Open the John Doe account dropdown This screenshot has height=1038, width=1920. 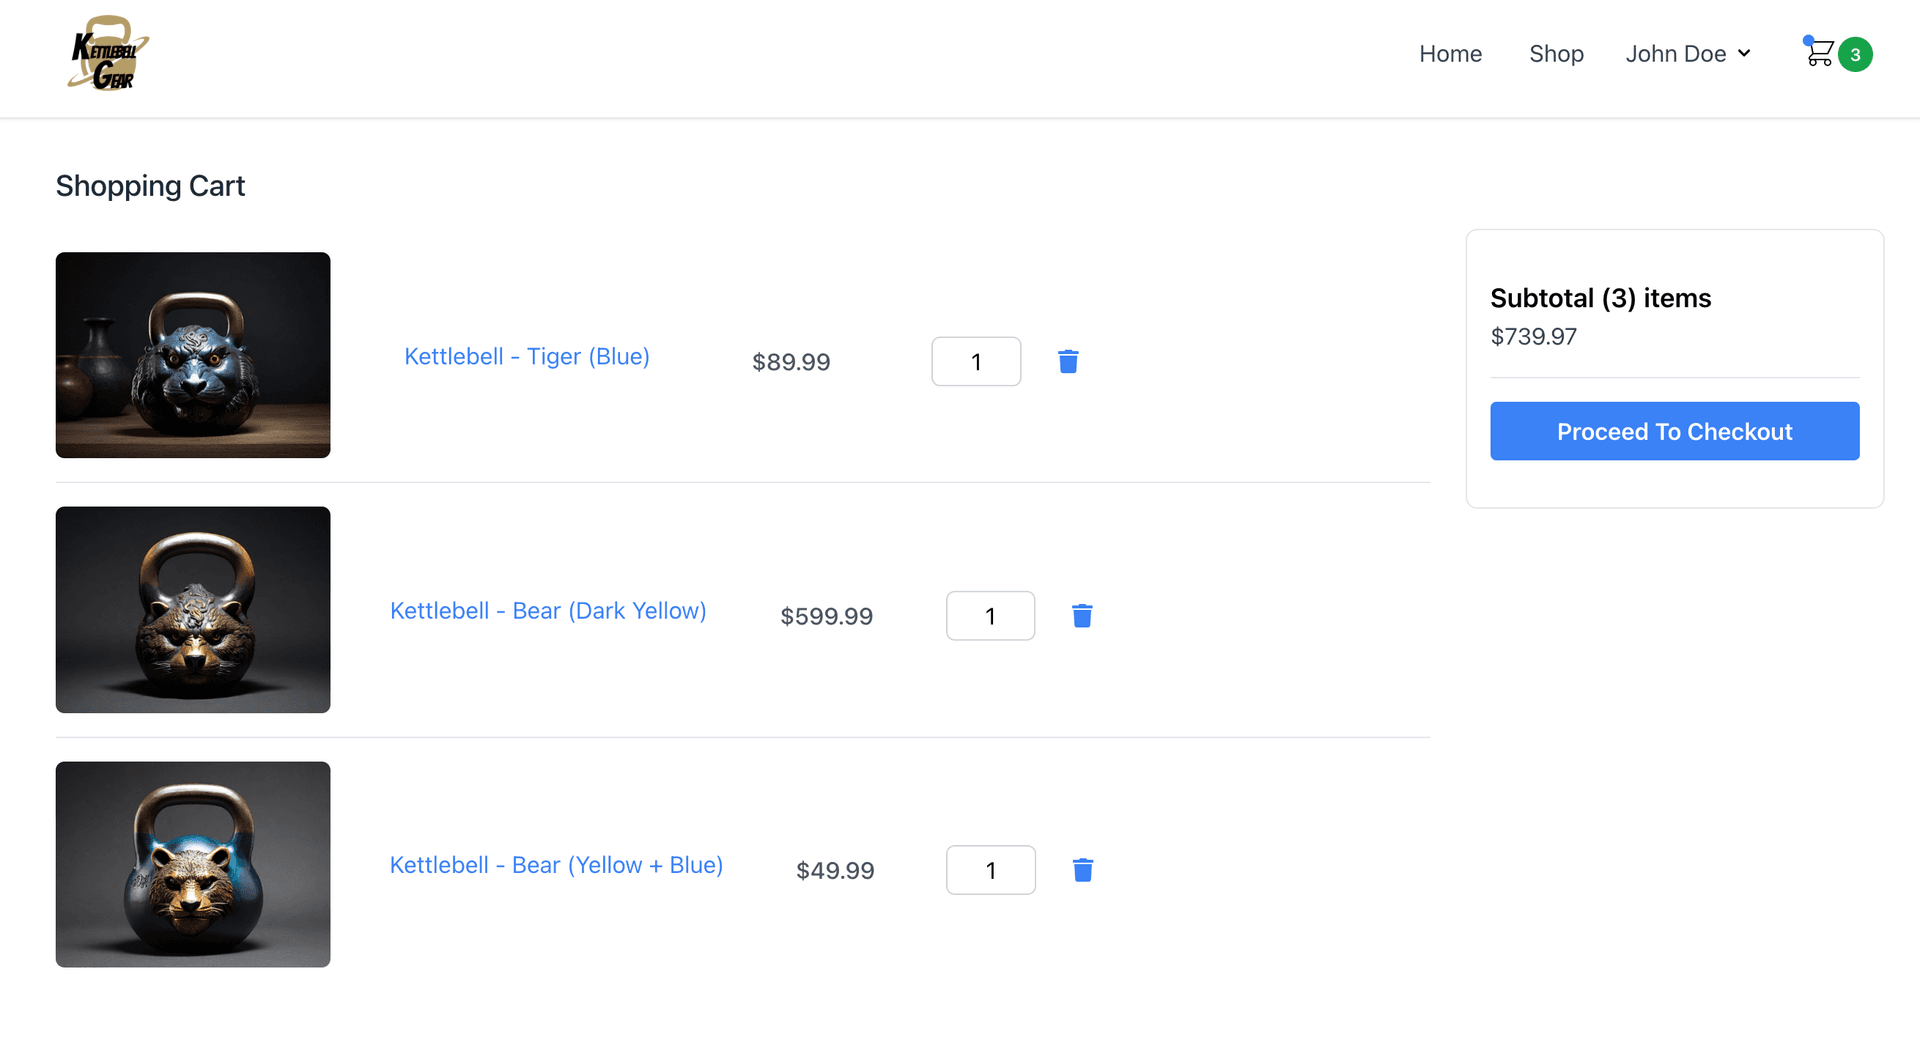(1676, 53)
